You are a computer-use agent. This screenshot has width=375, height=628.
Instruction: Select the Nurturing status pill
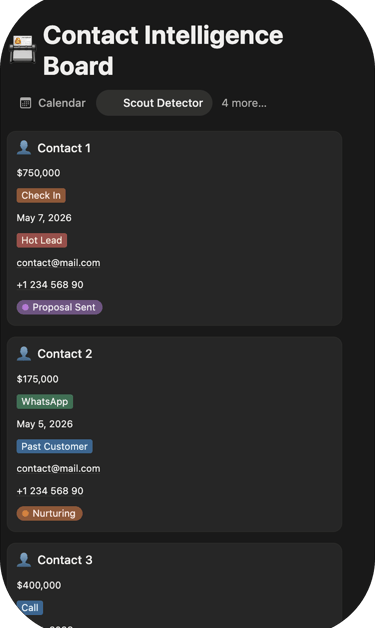coord(49,513)
